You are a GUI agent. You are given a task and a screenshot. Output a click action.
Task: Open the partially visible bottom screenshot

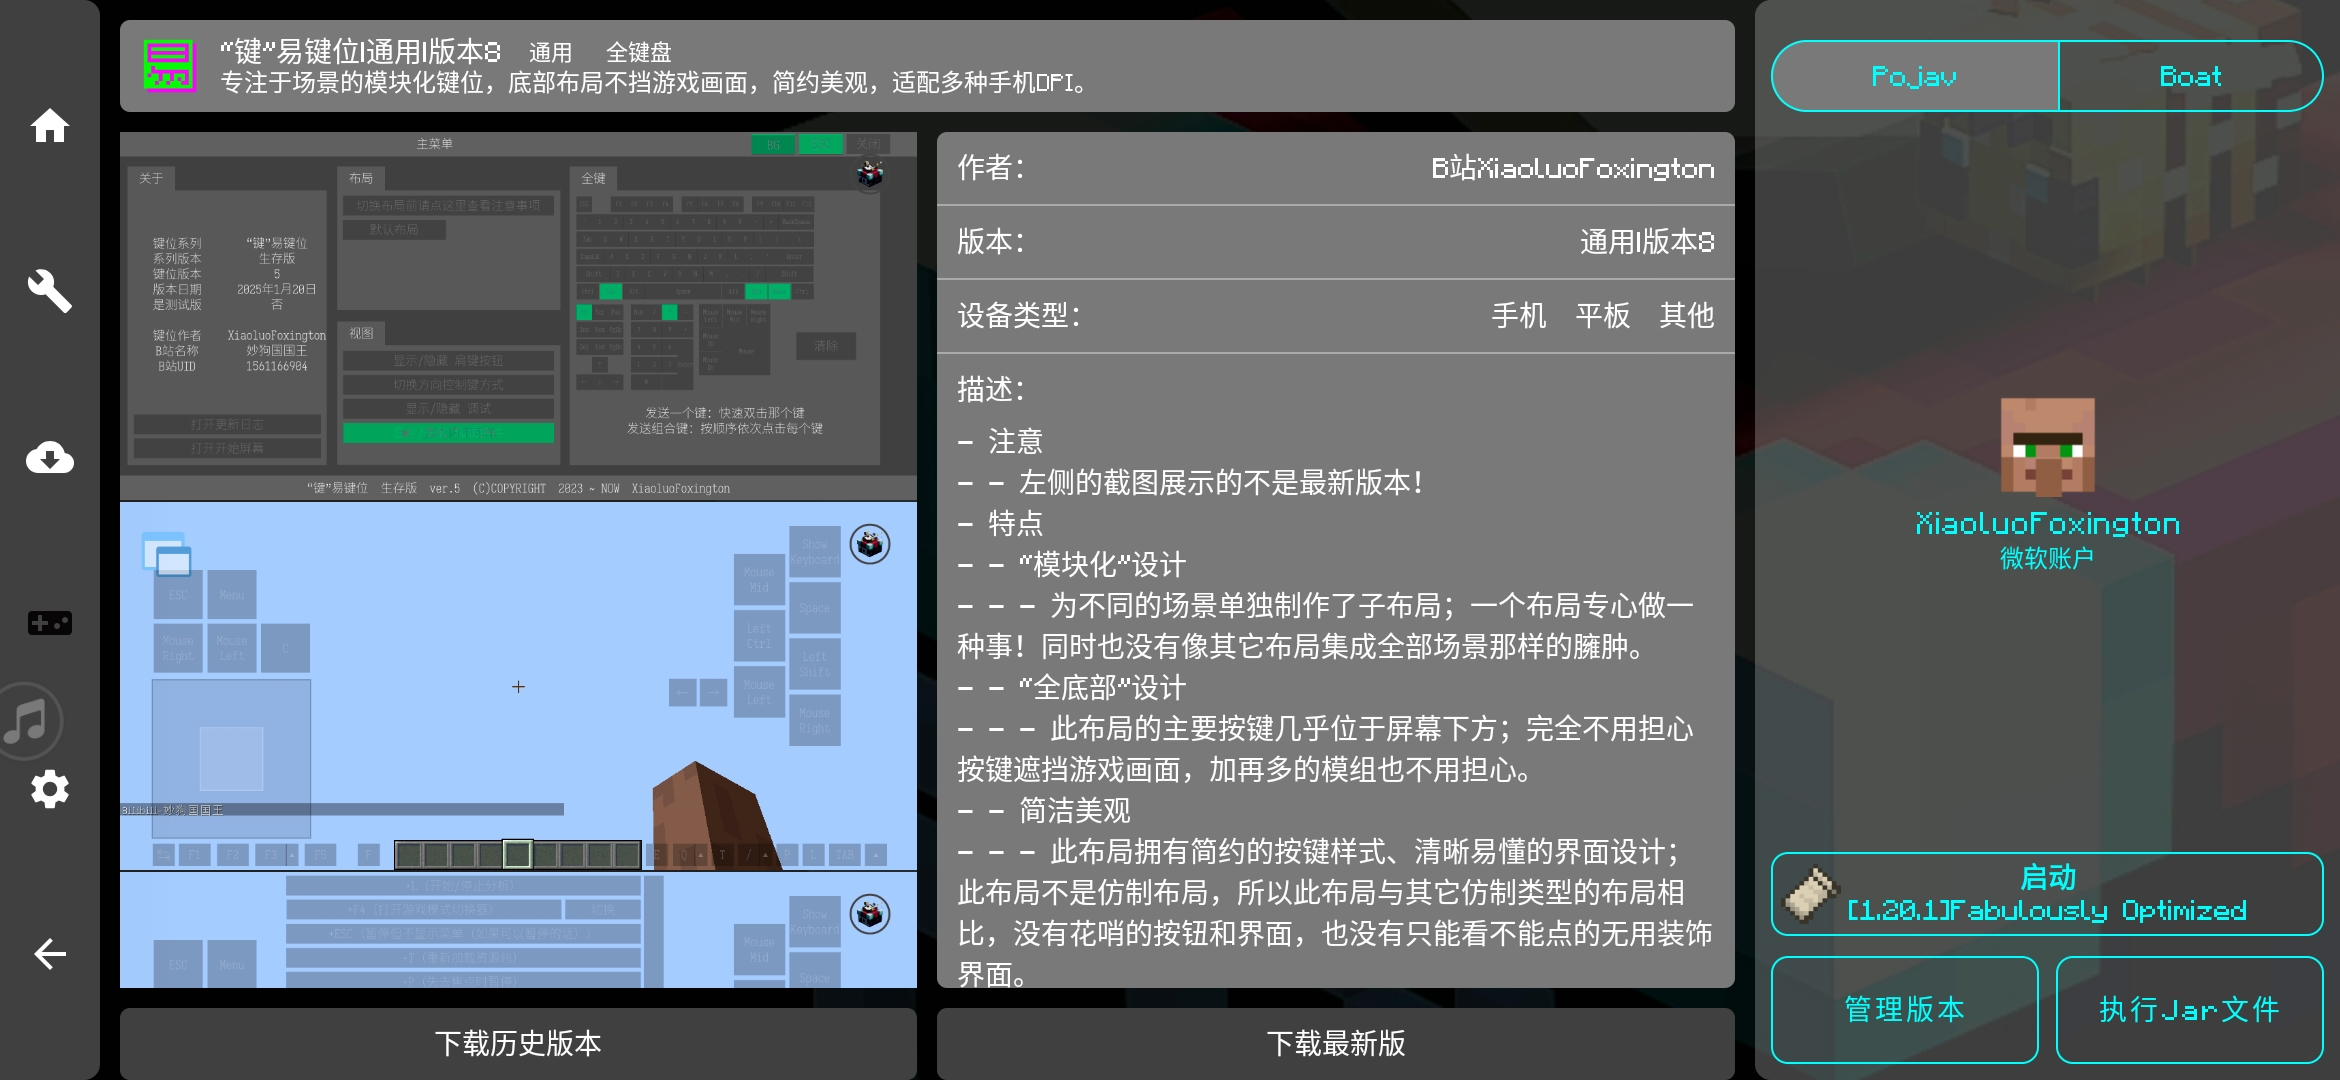click(x=518, y=930)
